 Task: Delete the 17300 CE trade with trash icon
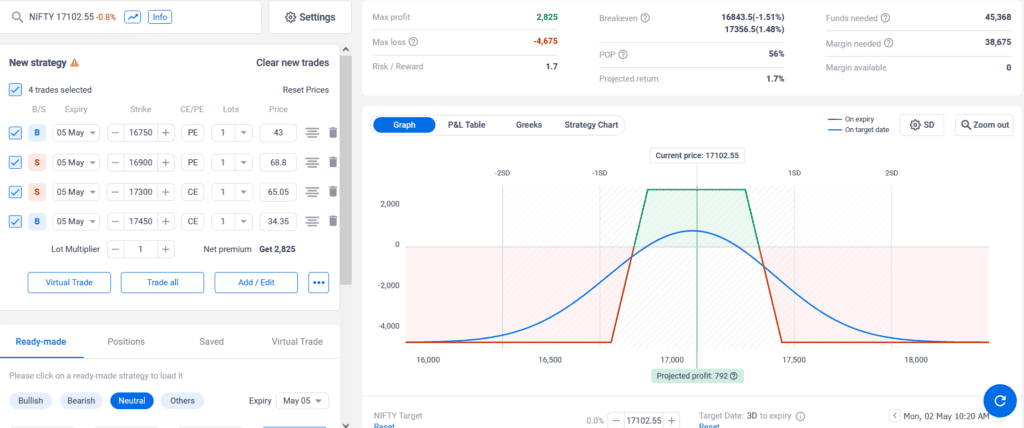click(333, 191)
